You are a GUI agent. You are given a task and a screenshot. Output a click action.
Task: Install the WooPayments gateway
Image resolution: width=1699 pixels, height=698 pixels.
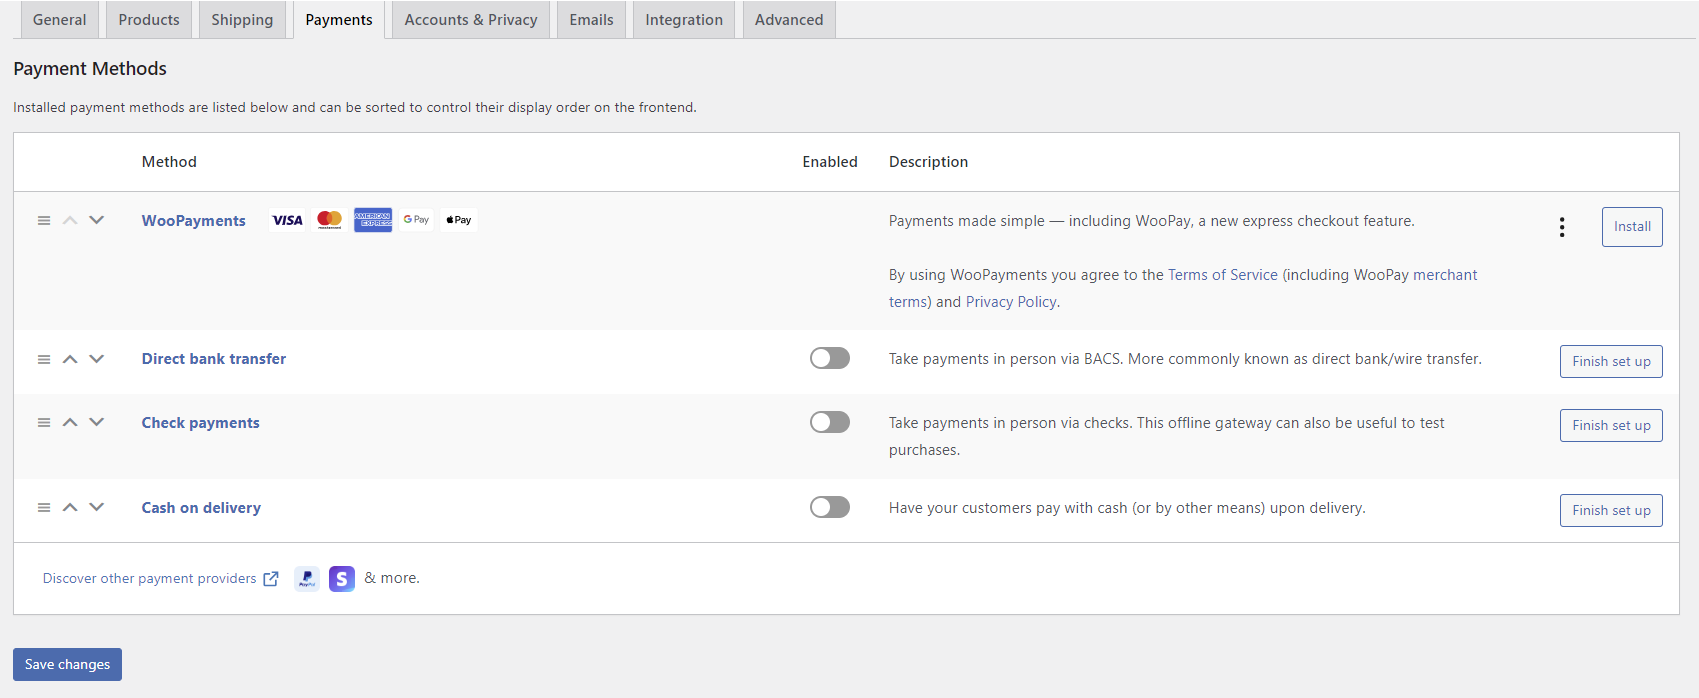click(x=1631, y=227)
